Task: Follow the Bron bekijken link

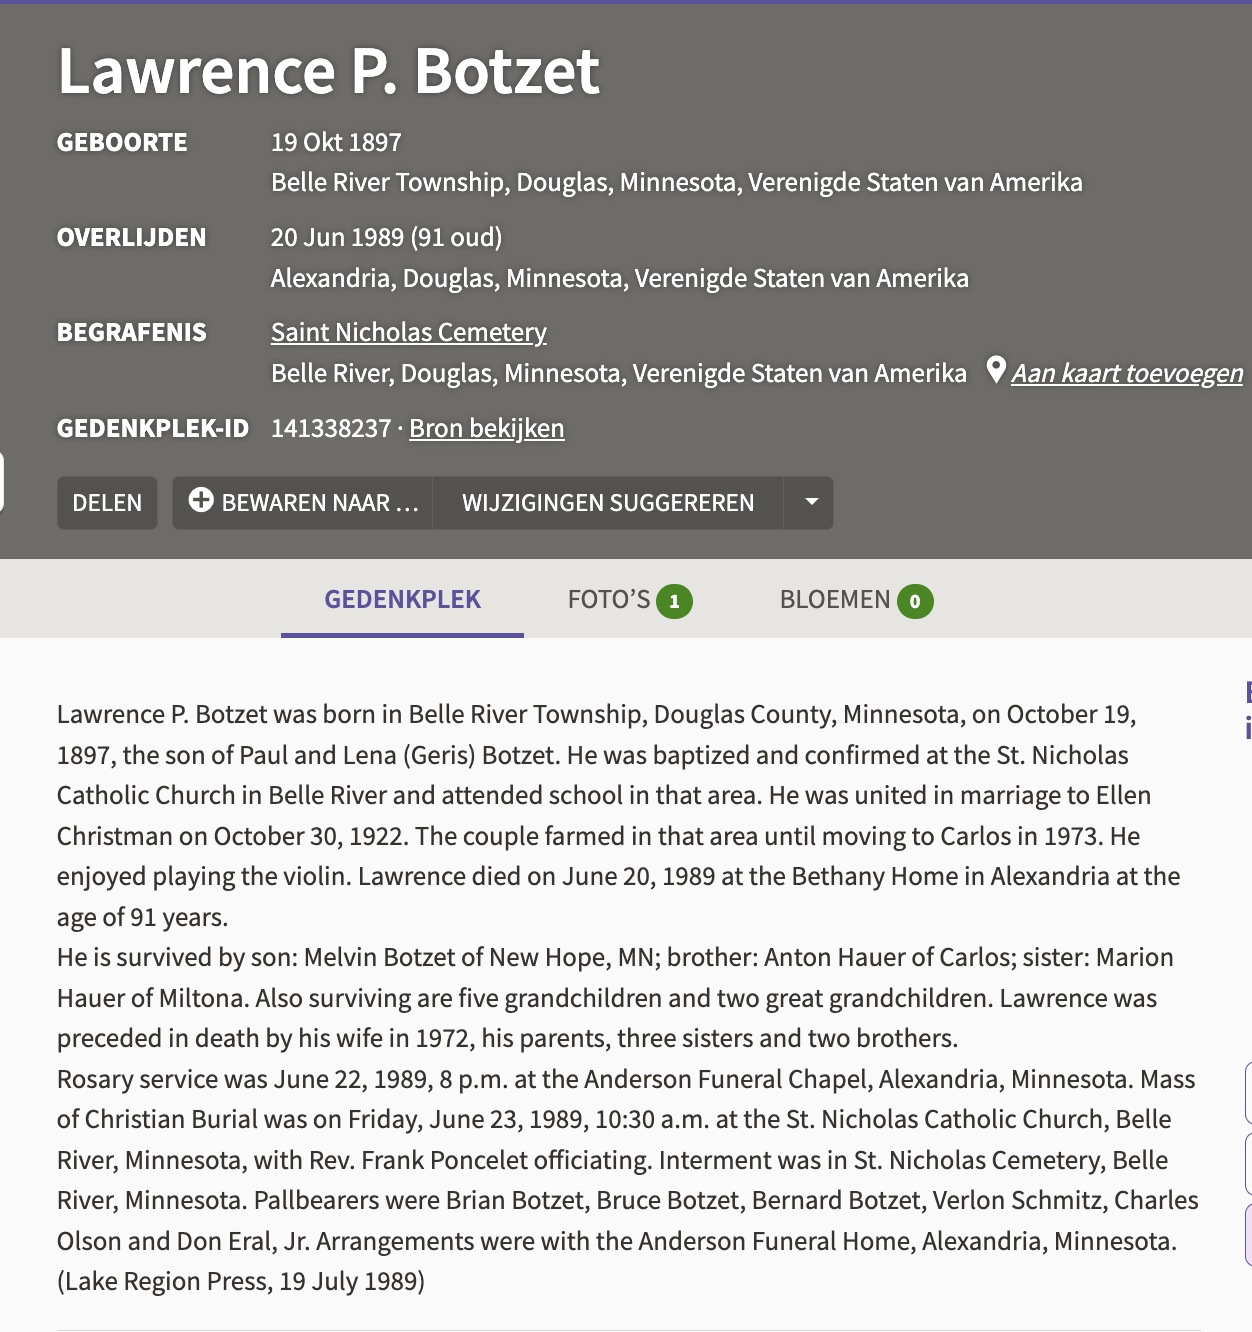Action: (487, 428)
